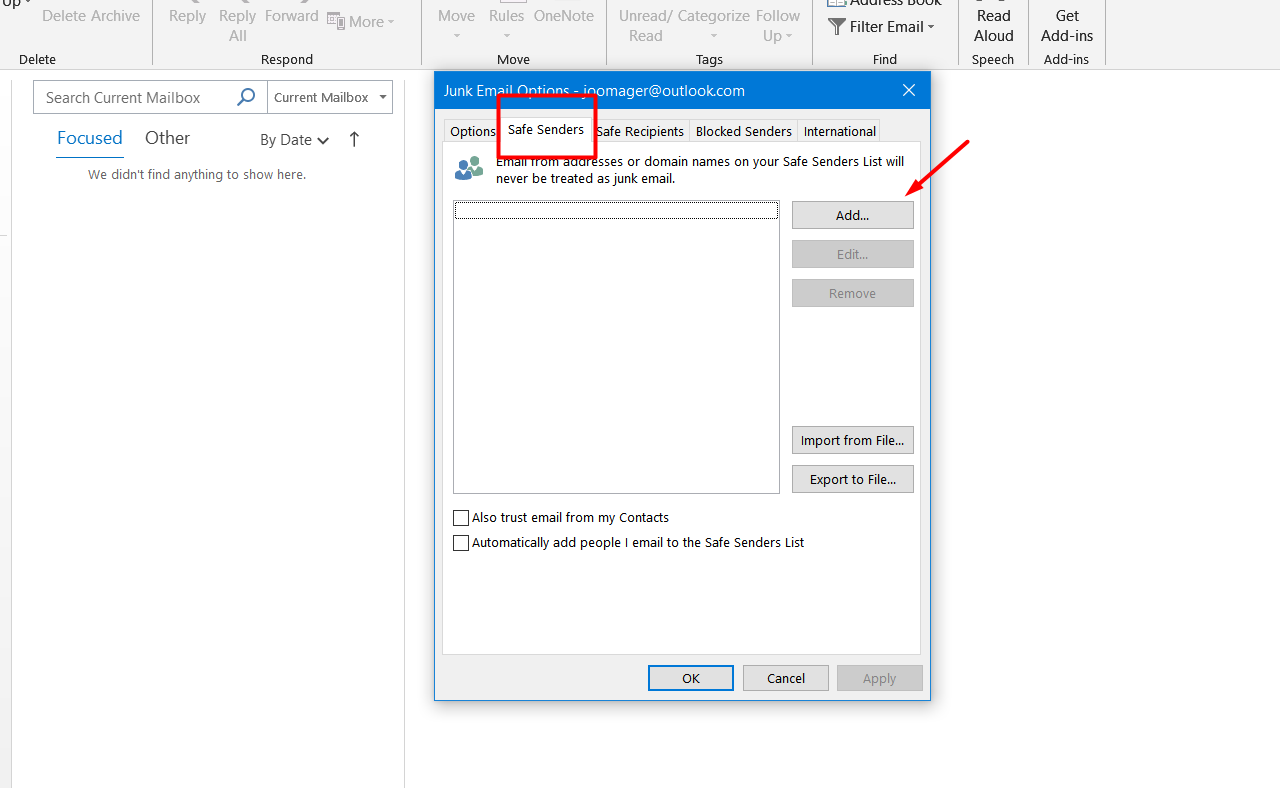Screen dimensions: 1280x788
Task: Open Get Add-ins from the ribbon
Action: [1067, 26]
